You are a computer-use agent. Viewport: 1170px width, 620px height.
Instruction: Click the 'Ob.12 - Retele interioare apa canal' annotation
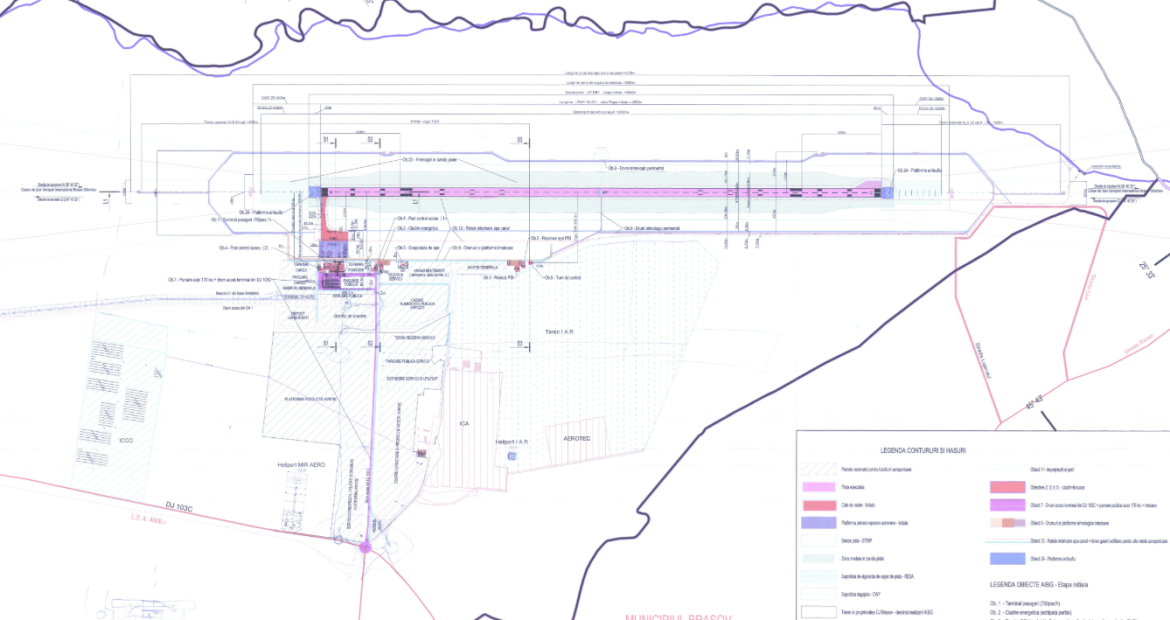[x=481, y=228]
